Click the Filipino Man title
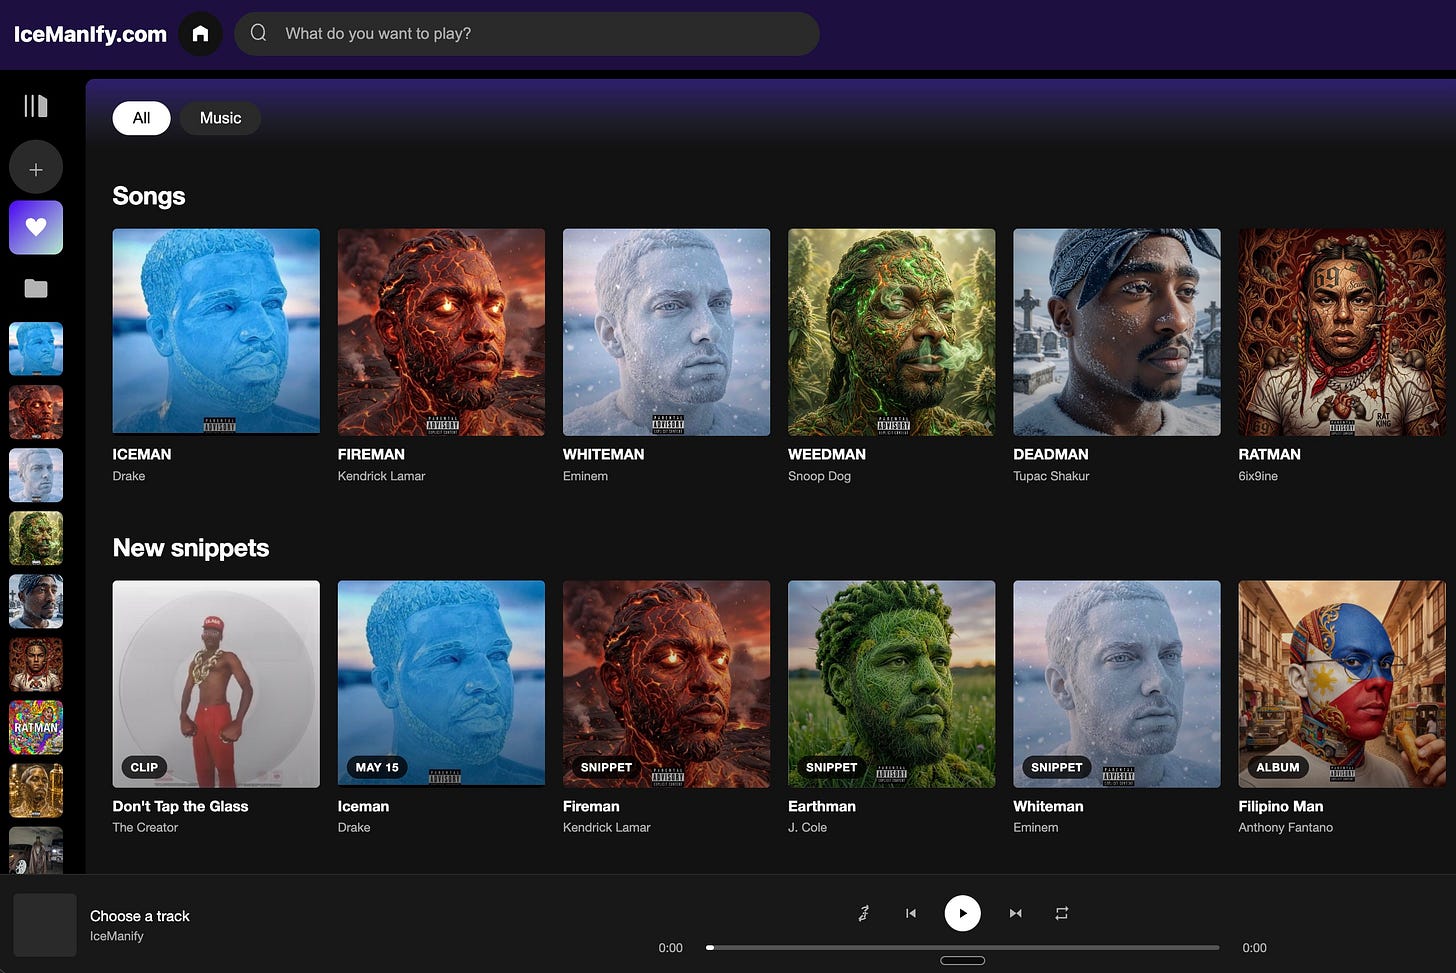 click(x=1281, y=806)
